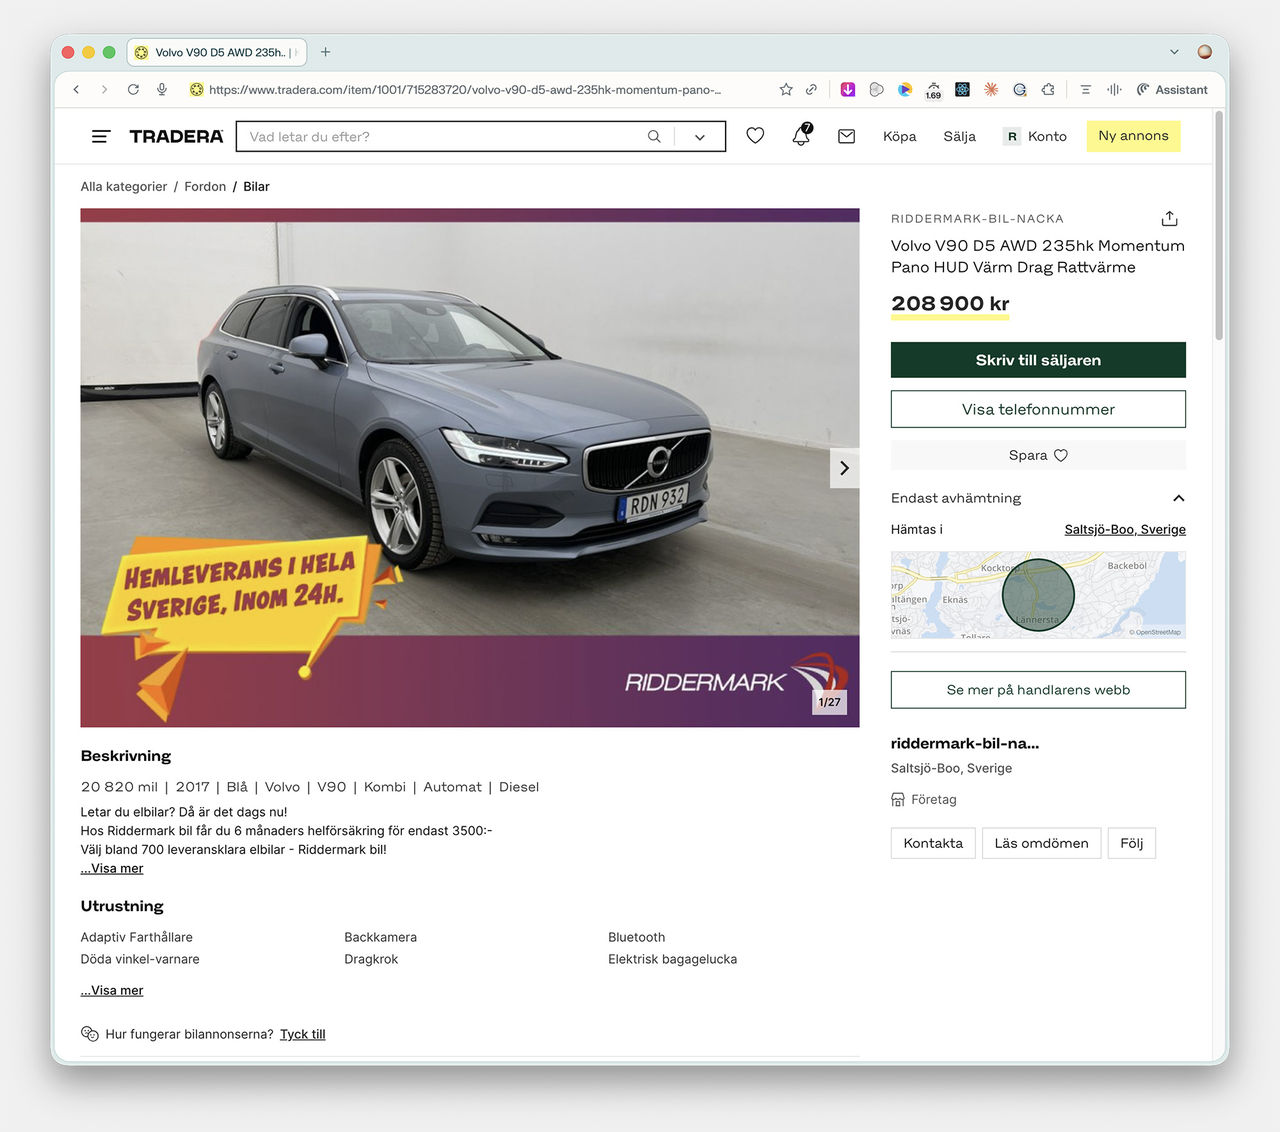Save listing with Spara heart button

pos(1037,455)
